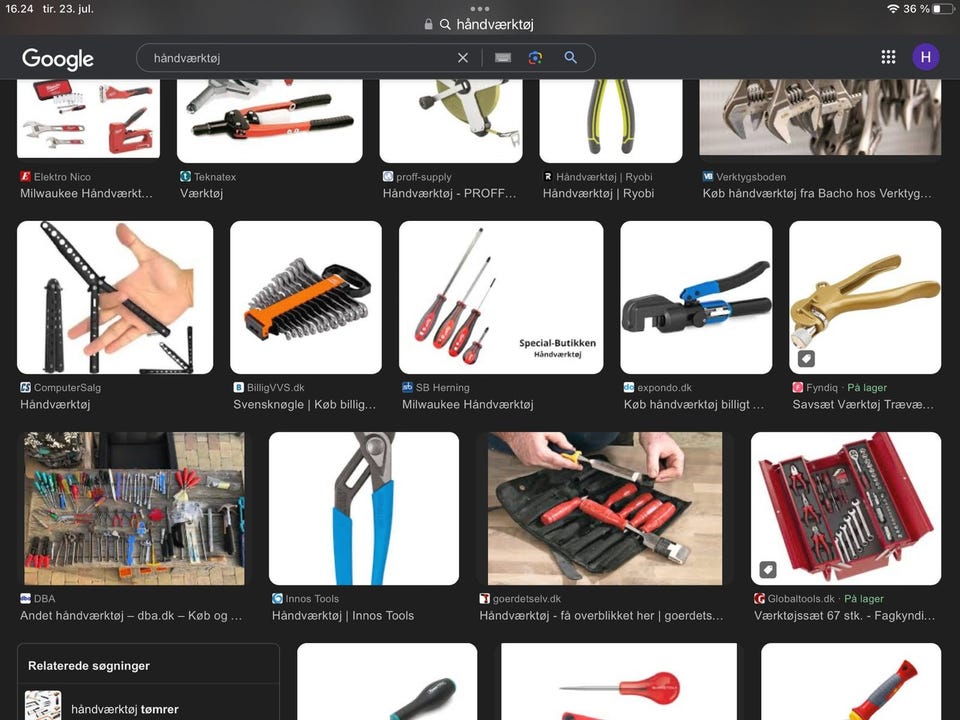The width and height of the screenshot is (960, 720).
Task: Open the Fyndiq golden pliers image
Action: point(865,298)
